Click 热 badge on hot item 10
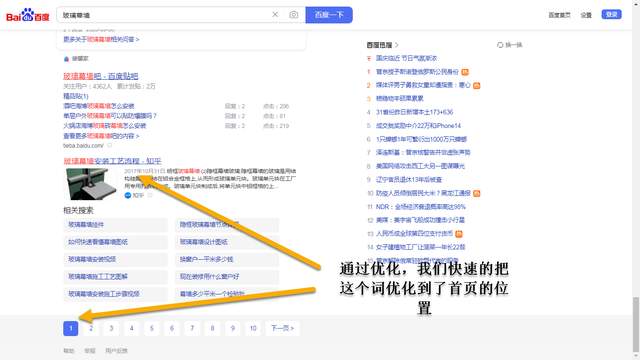 pyautogui.click(x=476, y=193)
